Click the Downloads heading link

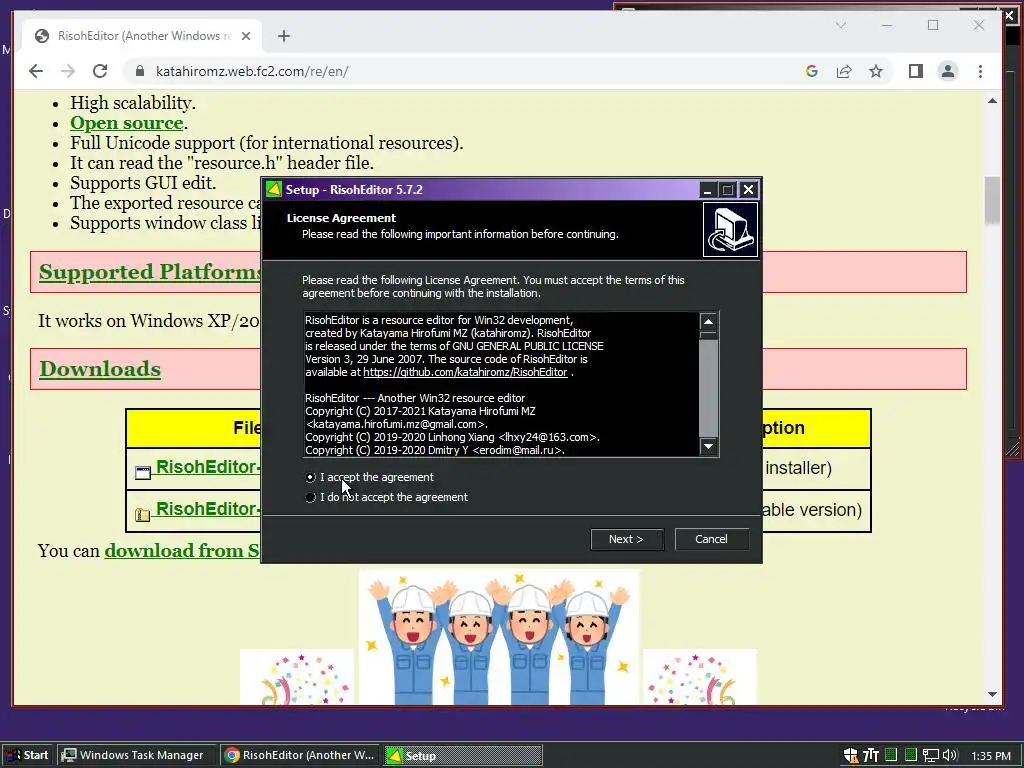[x=100, y=369]
